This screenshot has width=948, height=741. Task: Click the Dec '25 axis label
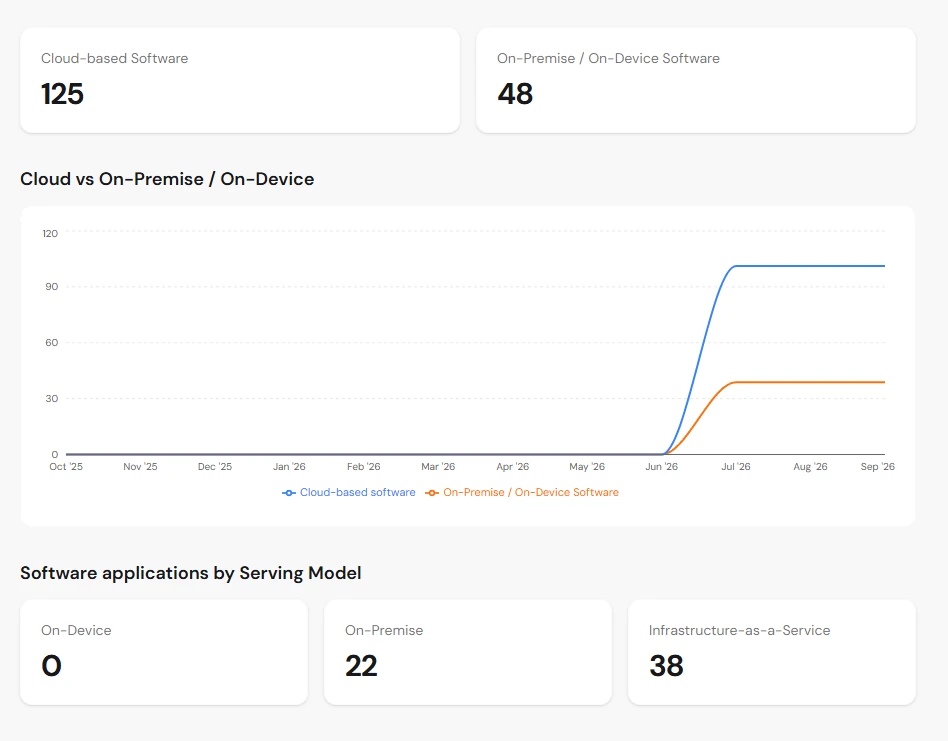click(215, 467)
